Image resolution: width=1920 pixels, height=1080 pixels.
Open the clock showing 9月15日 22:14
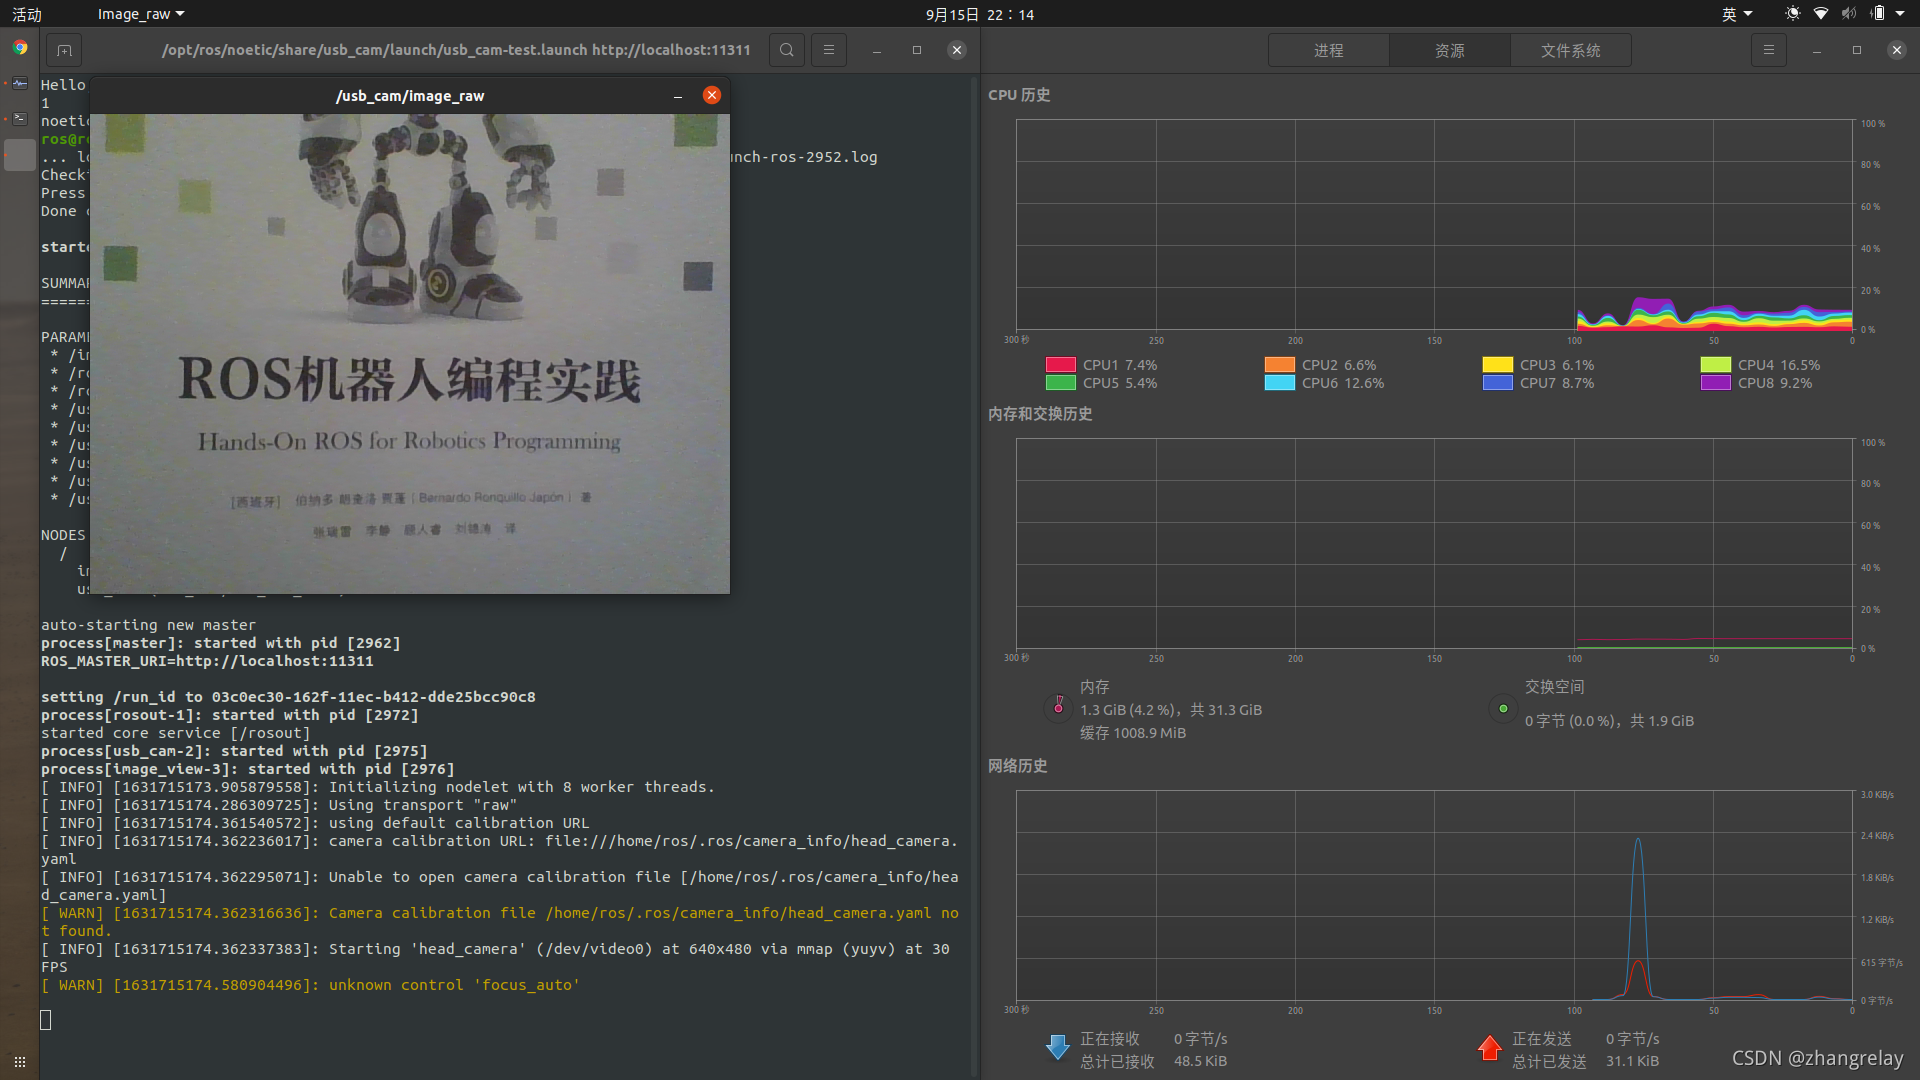click(979, 14)
